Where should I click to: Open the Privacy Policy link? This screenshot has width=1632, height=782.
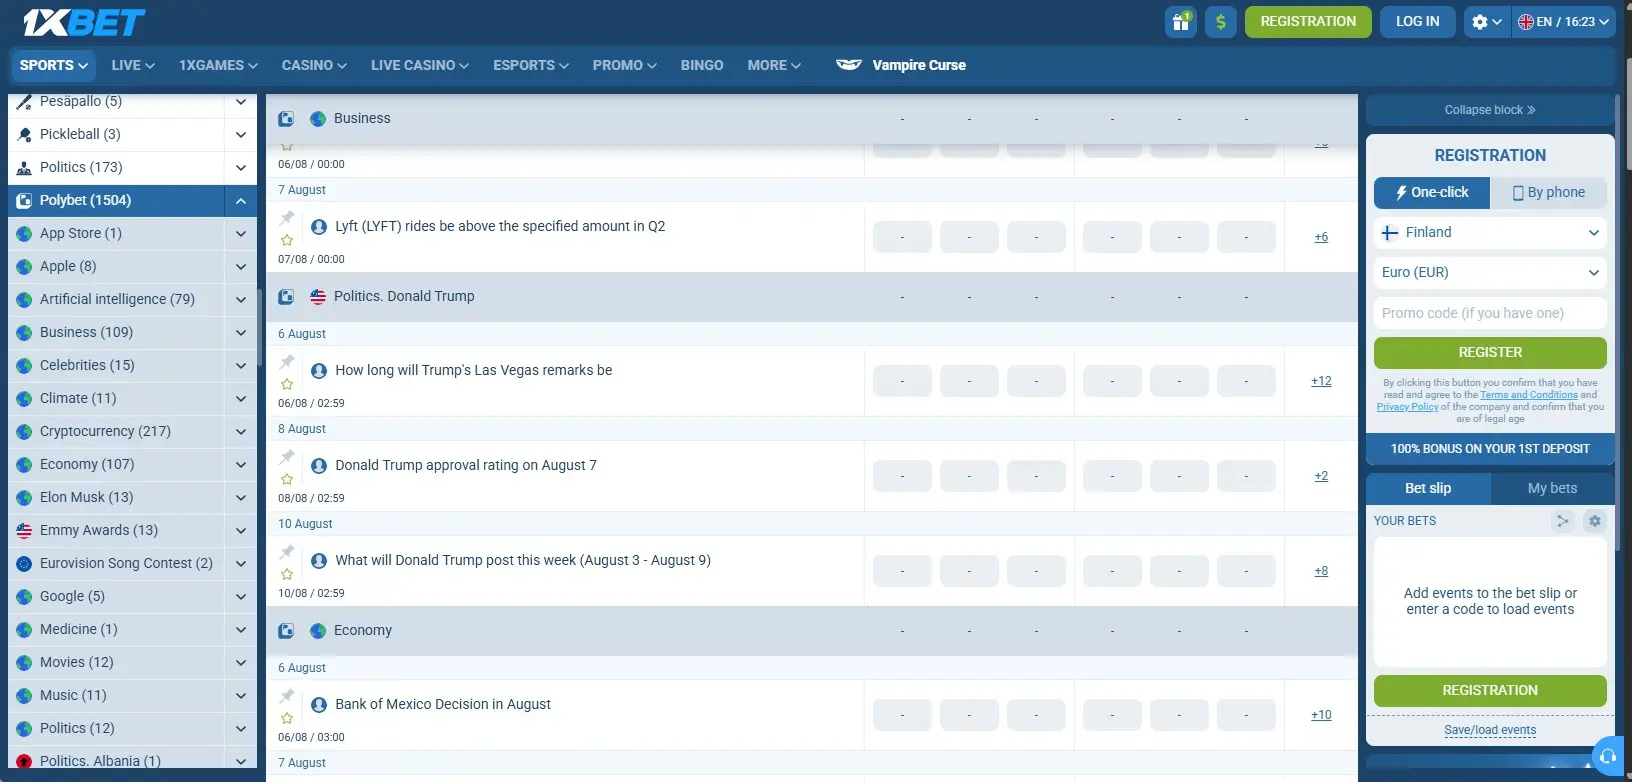click(x=1407, y=407)
